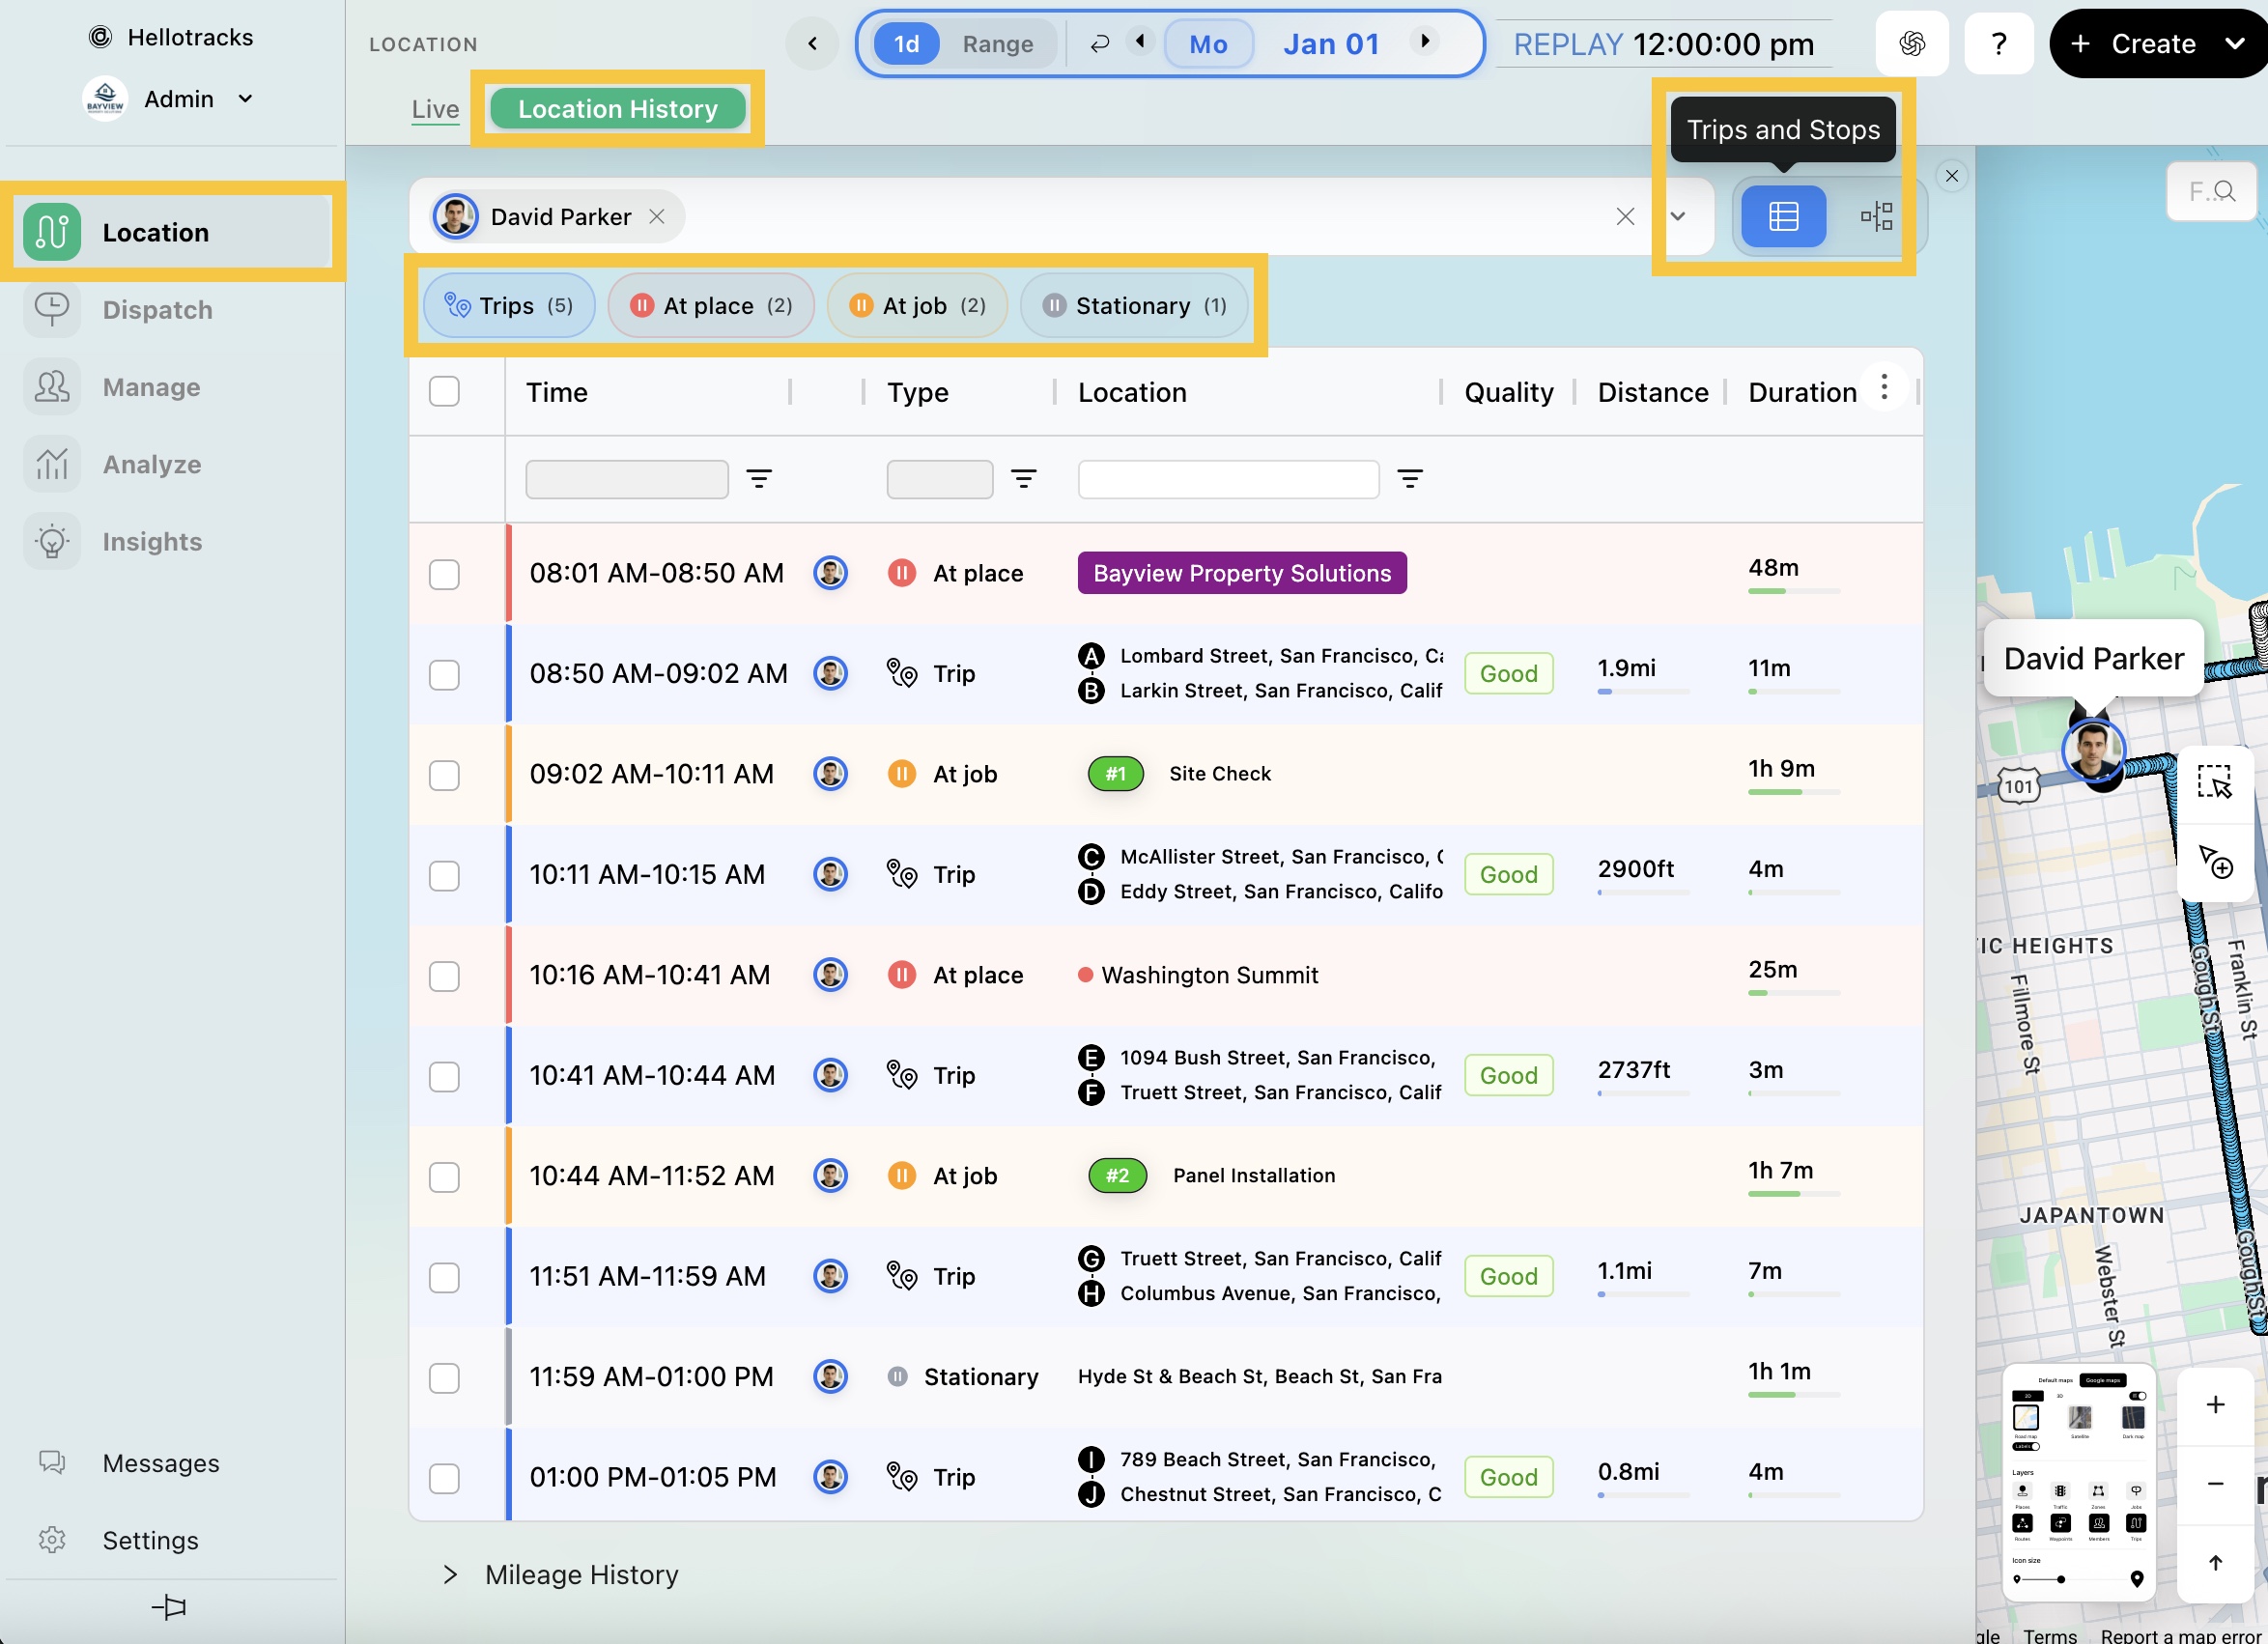Image resolution: width=2268 pixels, height=1644 pixels.
Task: Switch to the timeline diagram view icon
Action: (1875, 216)
